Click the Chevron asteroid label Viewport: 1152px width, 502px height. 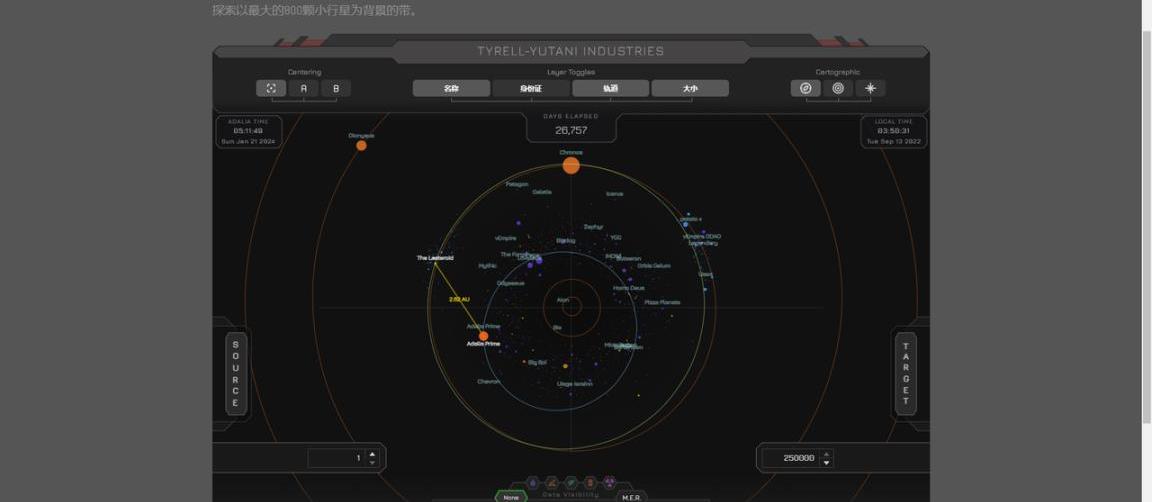489,381
